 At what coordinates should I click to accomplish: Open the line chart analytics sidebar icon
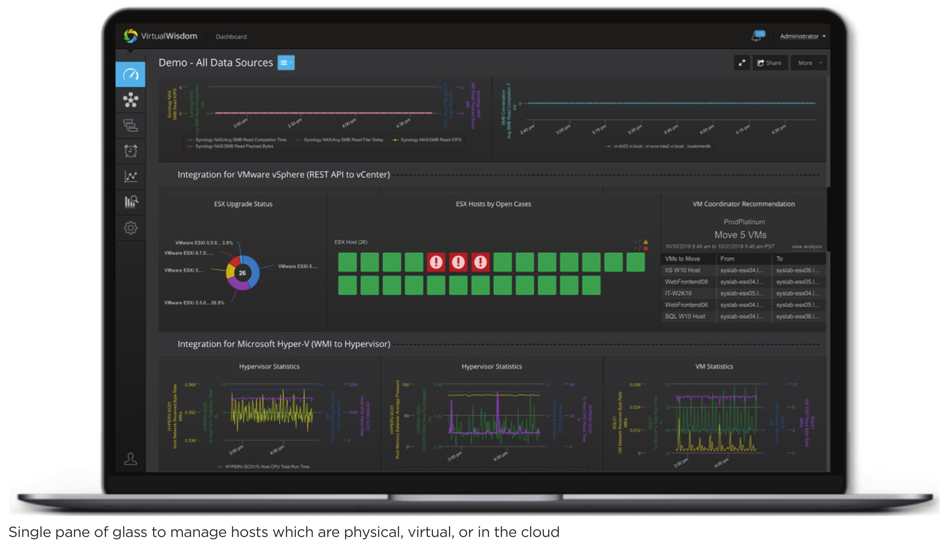(x=130, y=176)
